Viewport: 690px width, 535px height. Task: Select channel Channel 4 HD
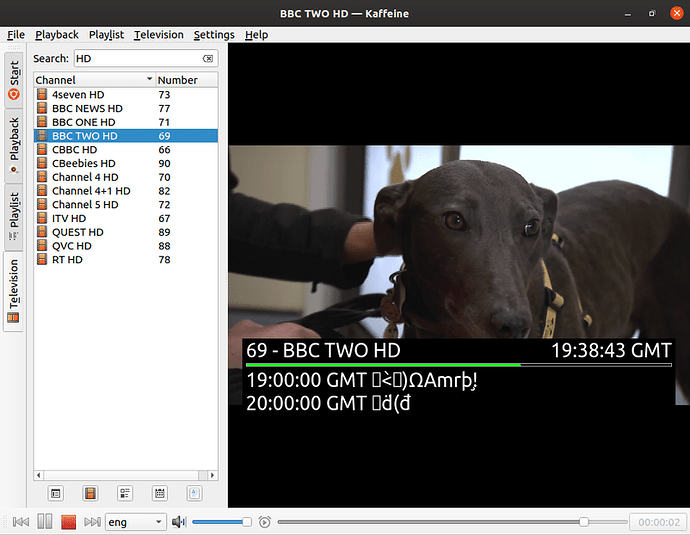click(x=126, y=177)
